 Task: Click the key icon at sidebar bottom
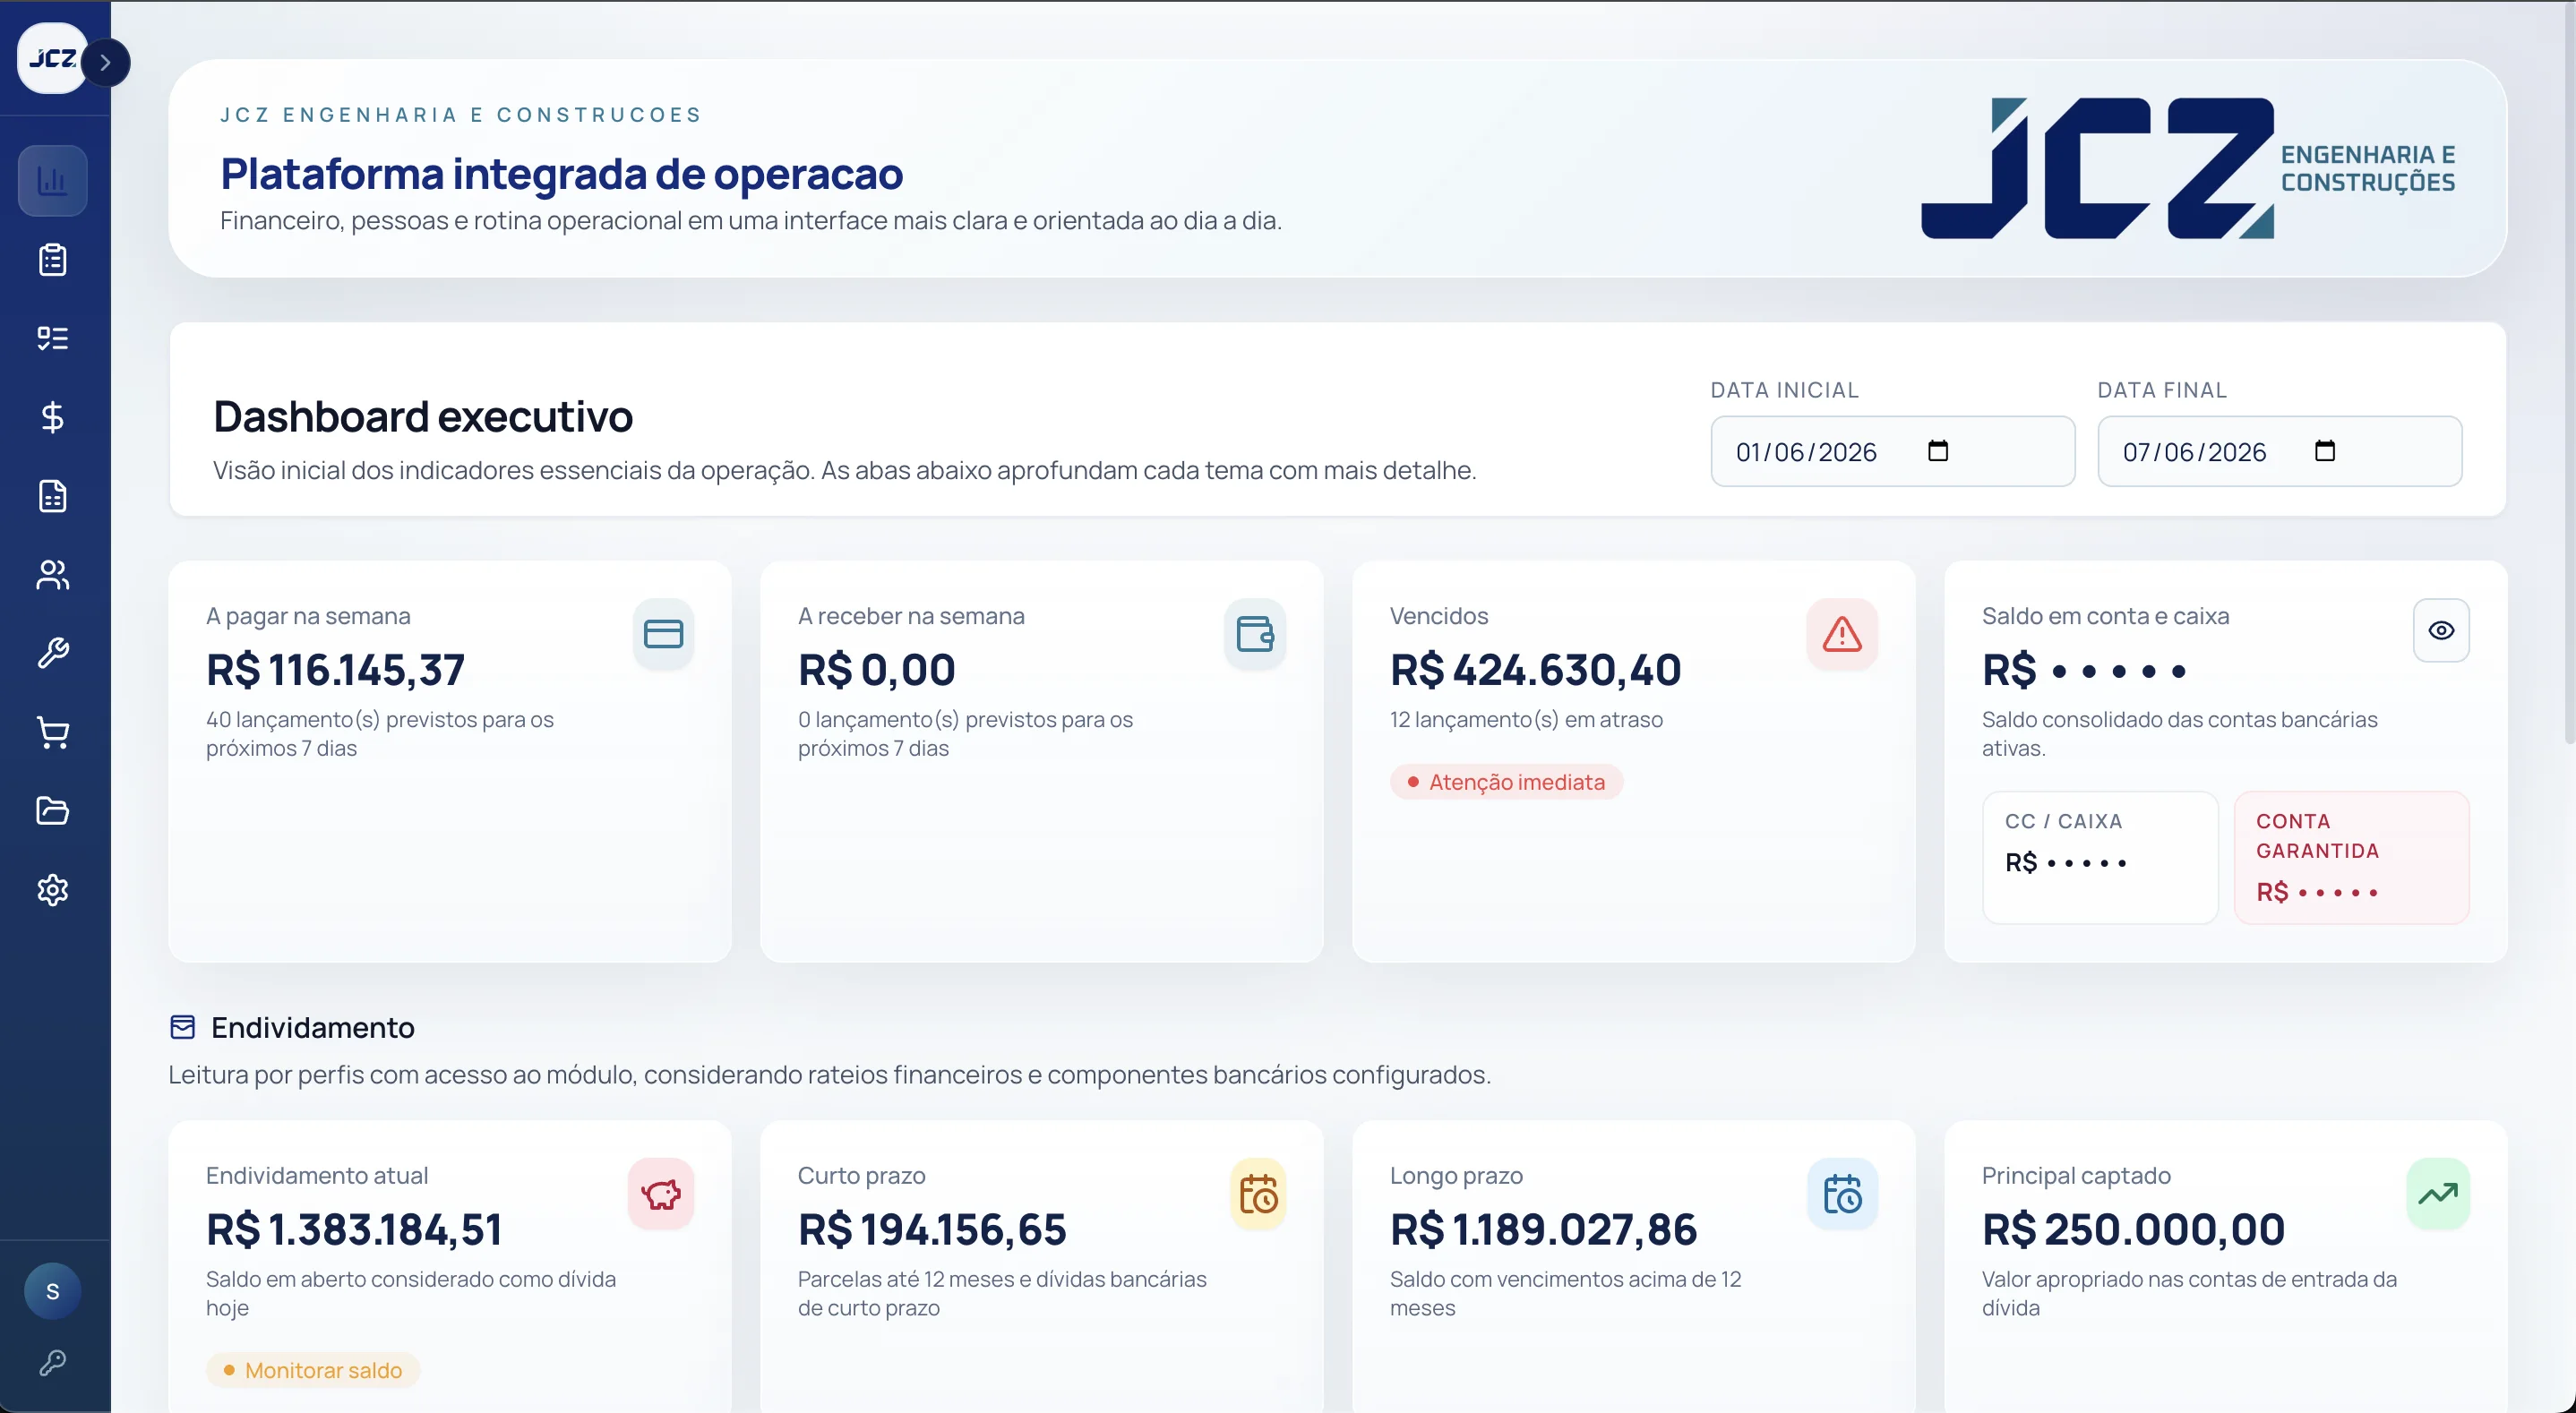click(52, 1363)
